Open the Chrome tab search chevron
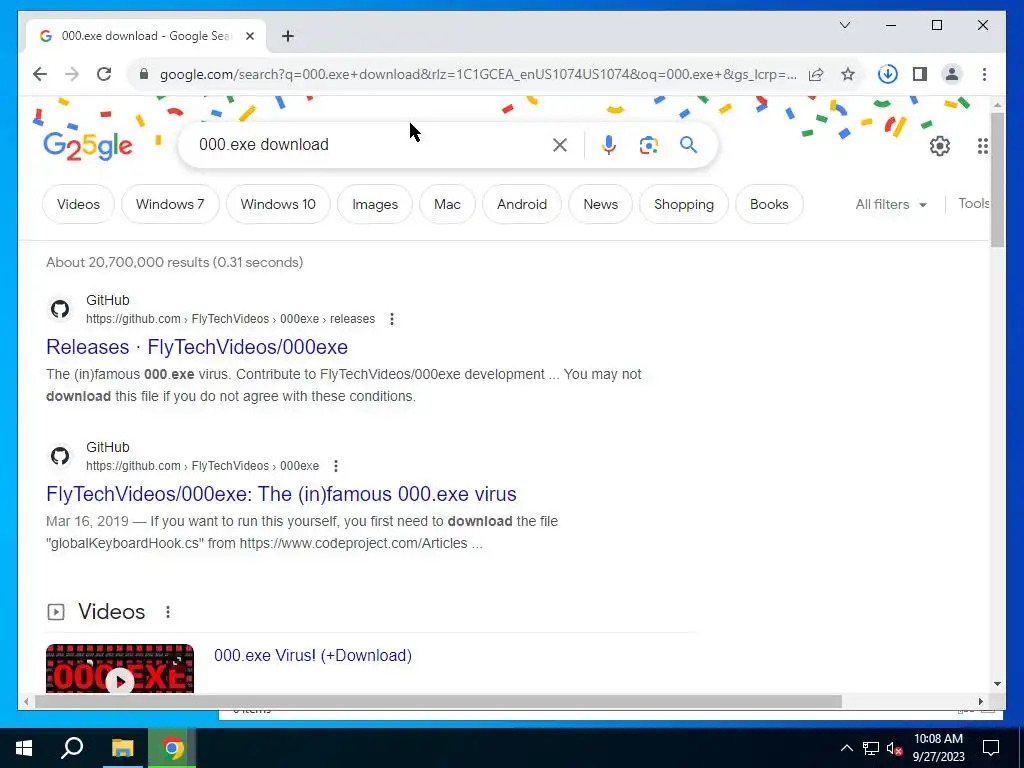This screenshot has height=768, width=1024. pyautogui.click(x=845, y=25)
